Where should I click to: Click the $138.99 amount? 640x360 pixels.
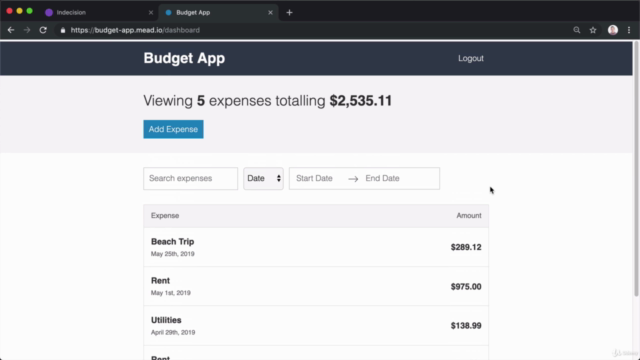[x=466, y=326]
